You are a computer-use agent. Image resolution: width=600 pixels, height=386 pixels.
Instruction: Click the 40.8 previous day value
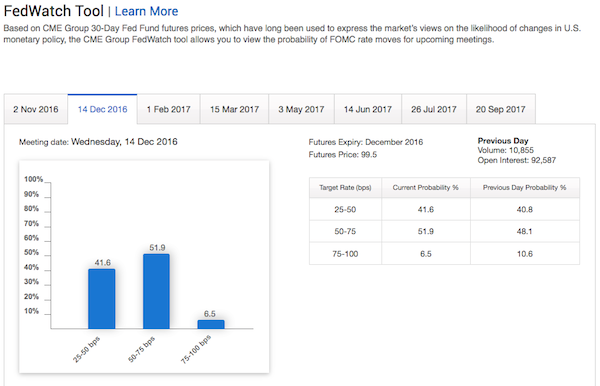[x=525, y=209]
